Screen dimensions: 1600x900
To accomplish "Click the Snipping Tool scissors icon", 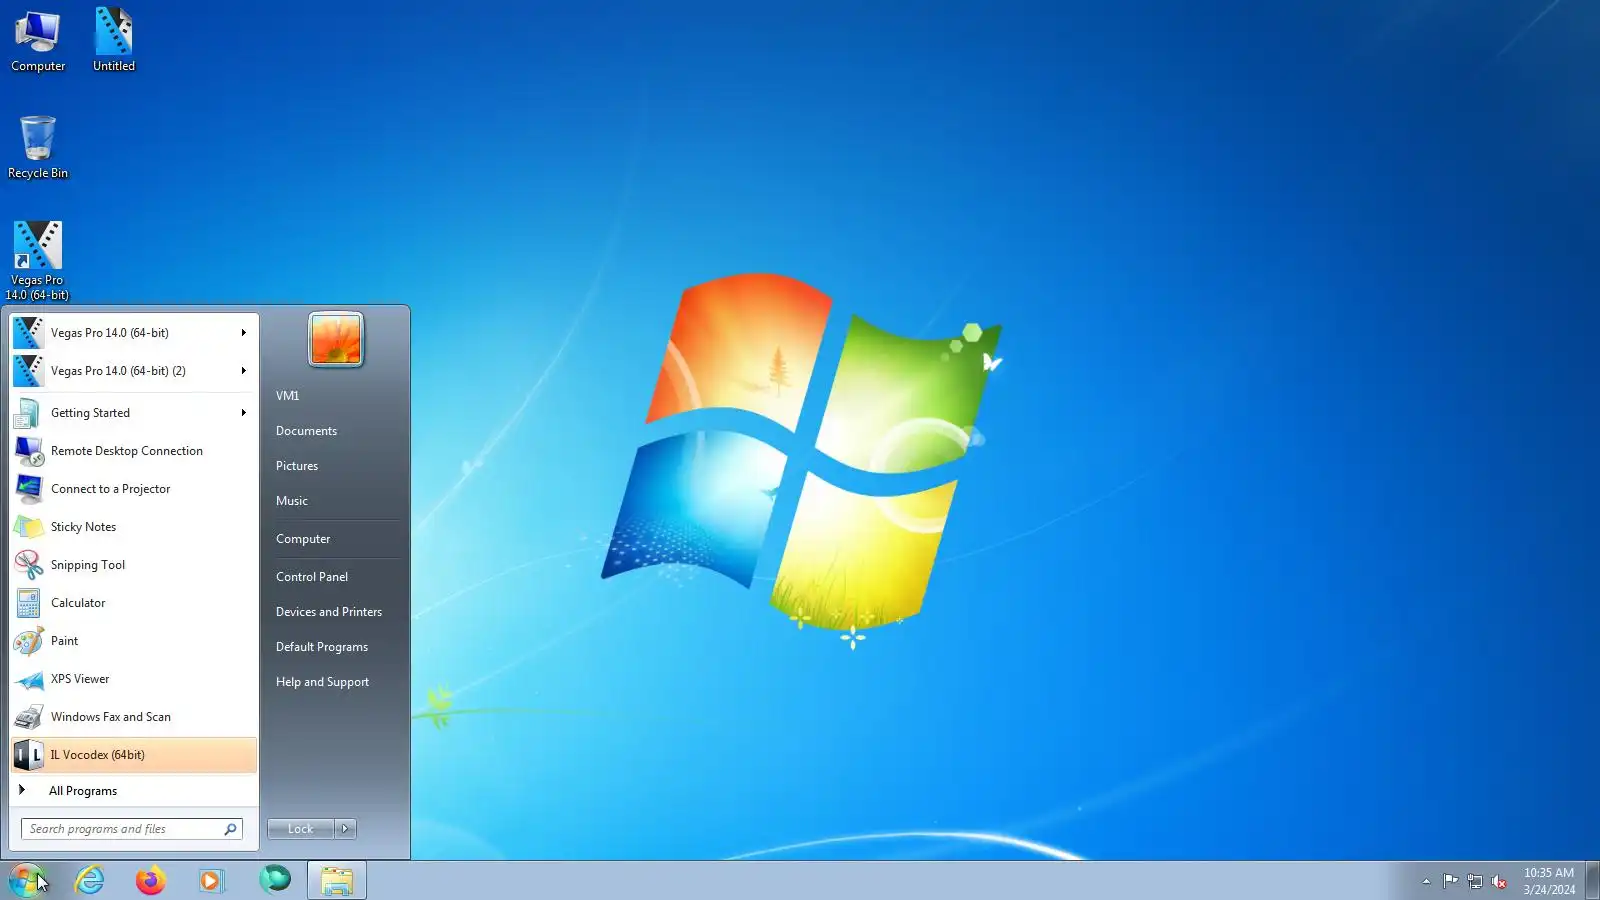I will tap(28, 565).
